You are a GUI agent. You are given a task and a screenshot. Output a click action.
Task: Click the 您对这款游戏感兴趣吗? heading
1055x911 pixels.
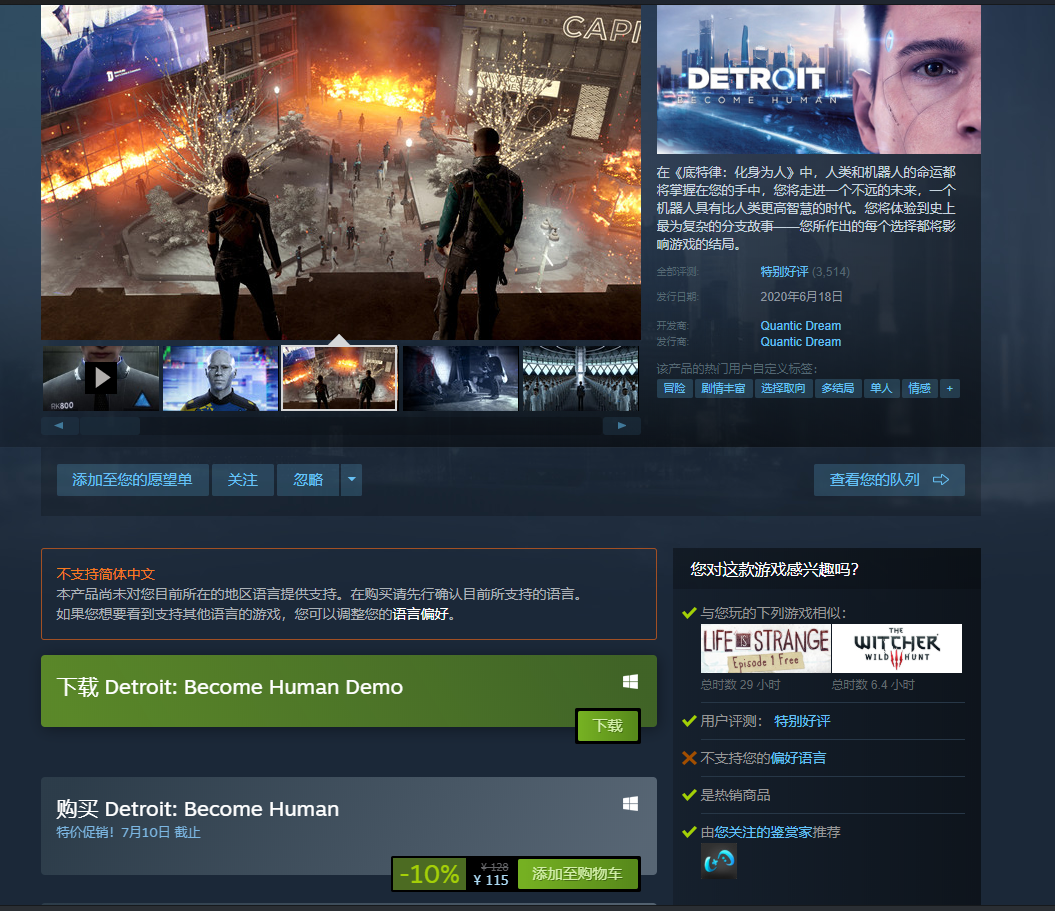(774, 569)
